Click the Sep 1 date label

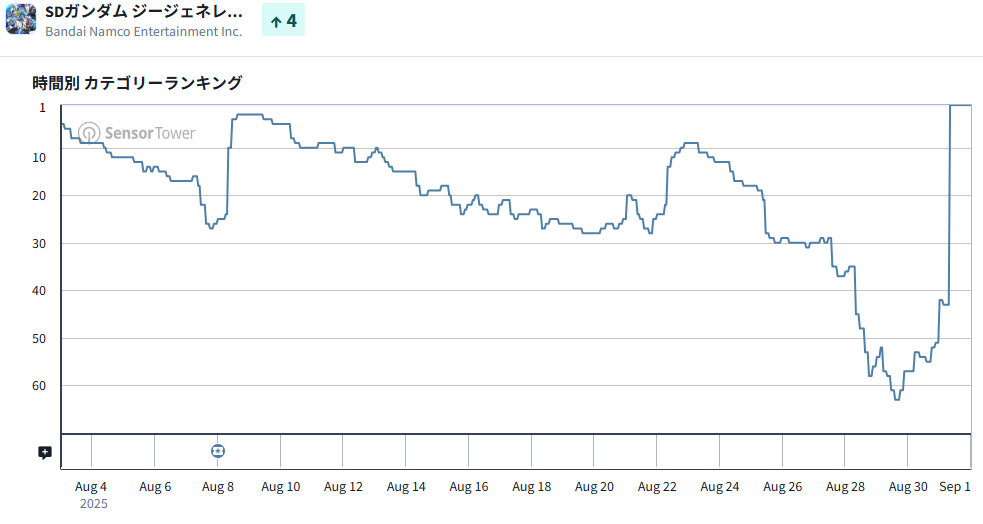tap(955, 487)
